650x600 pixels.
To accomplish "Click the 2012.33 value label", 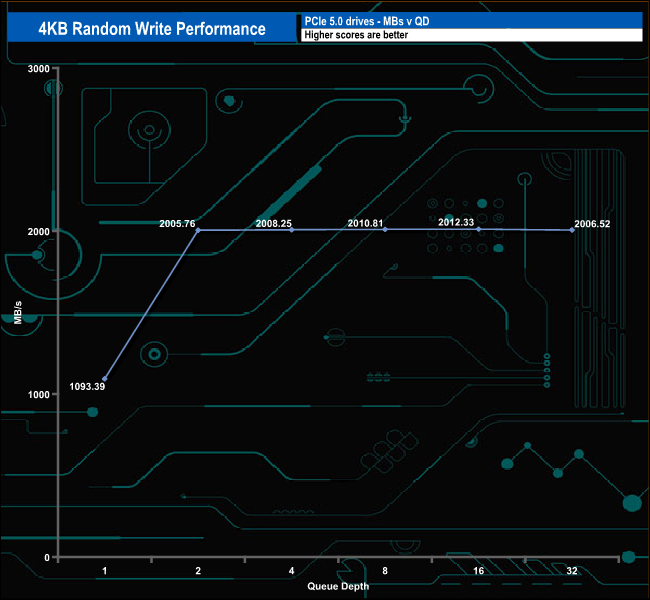I will [456, 222].
